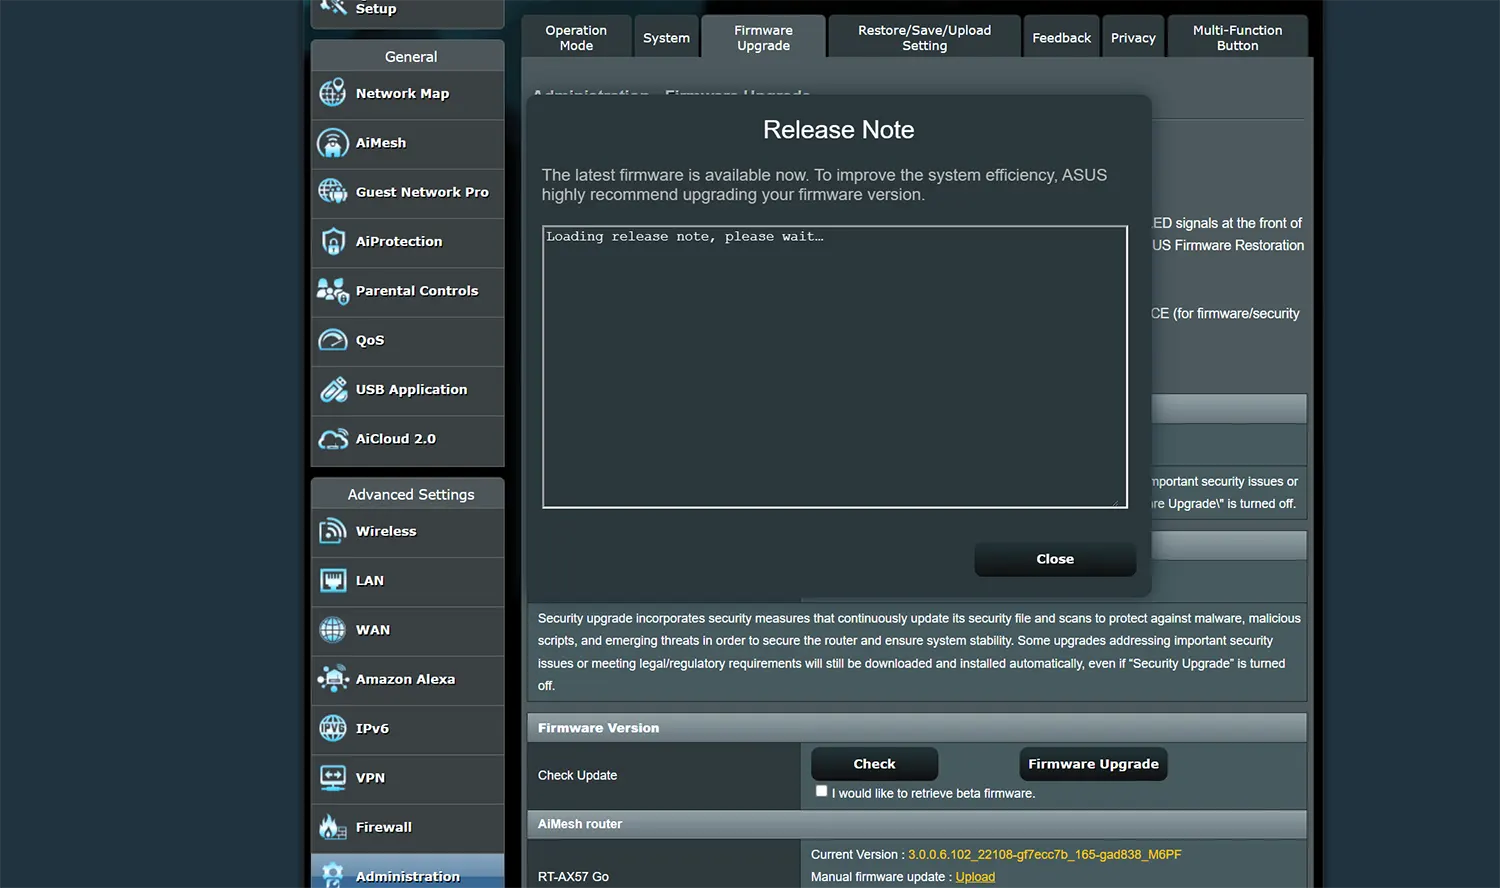Open USB Application icon
The width and height of the screenshot is (1500, 888).
pyautogui.click(x=332, y=390)
